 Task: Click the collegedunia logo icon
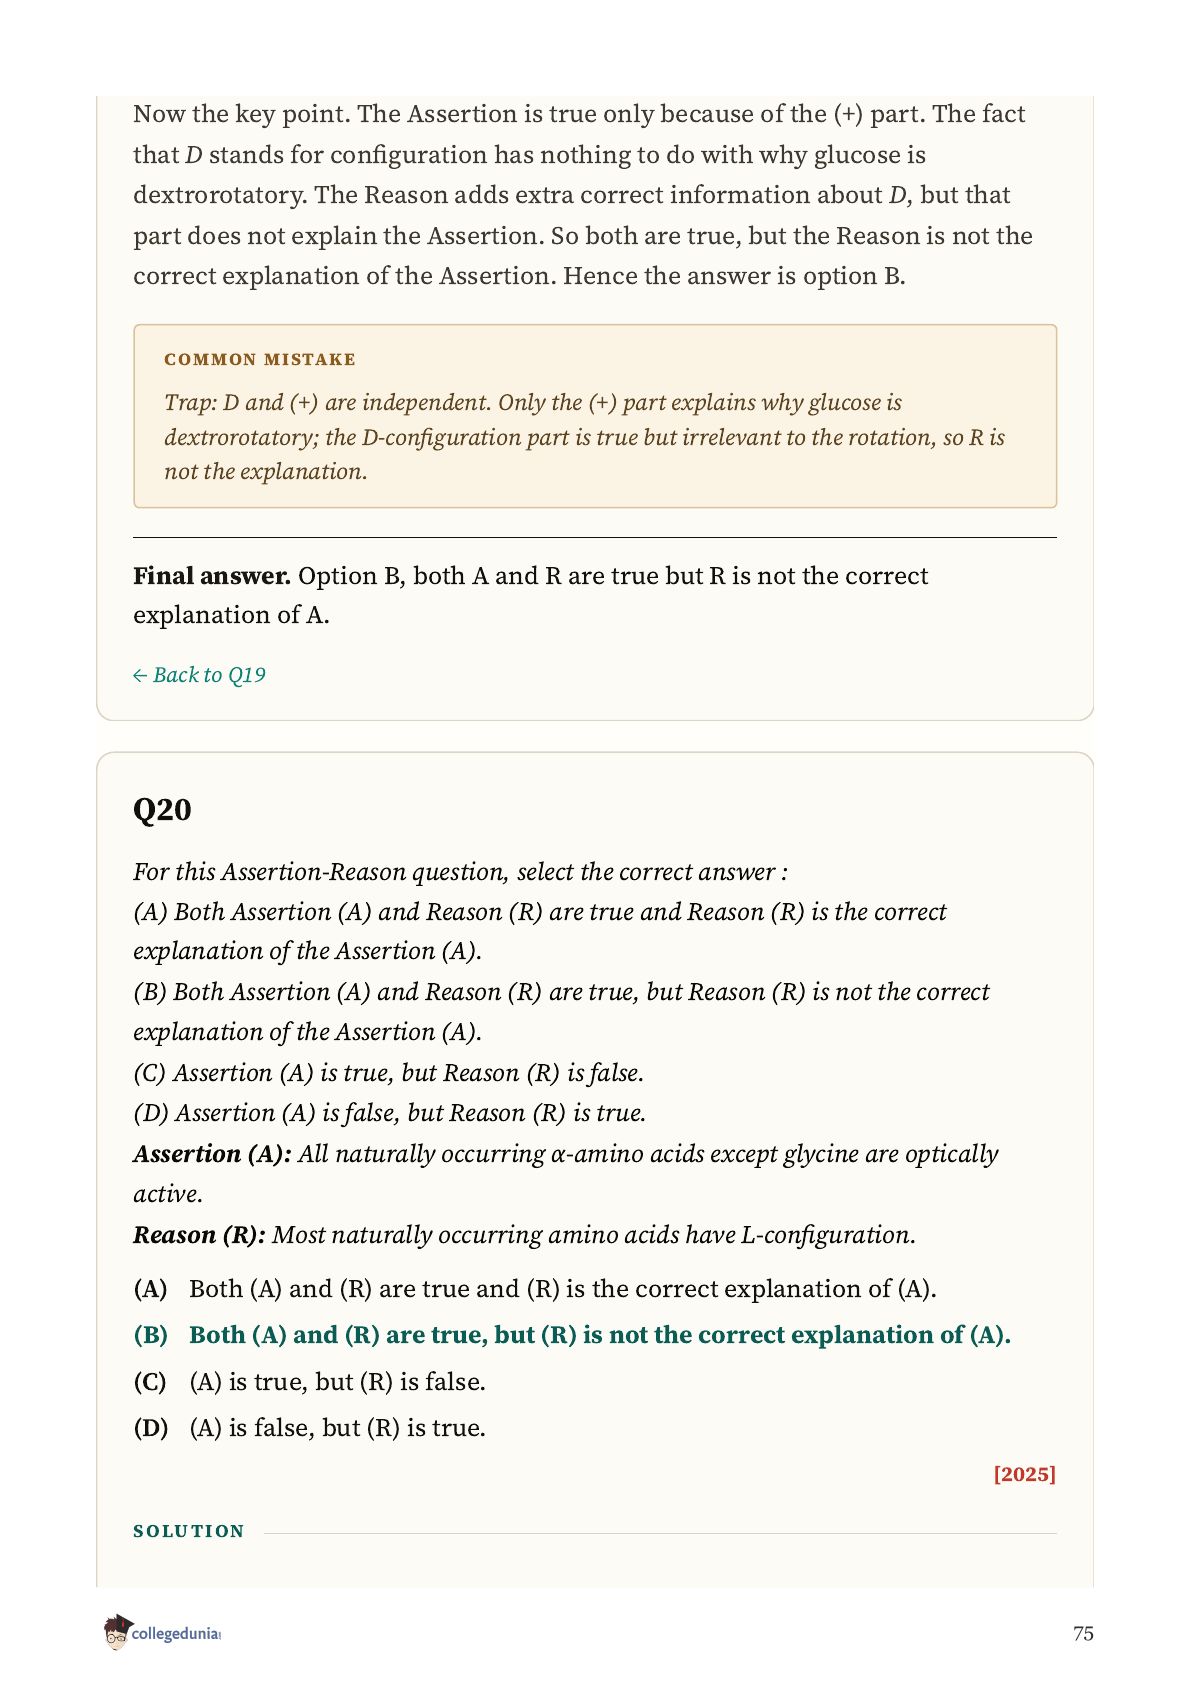coord(116,1632)
